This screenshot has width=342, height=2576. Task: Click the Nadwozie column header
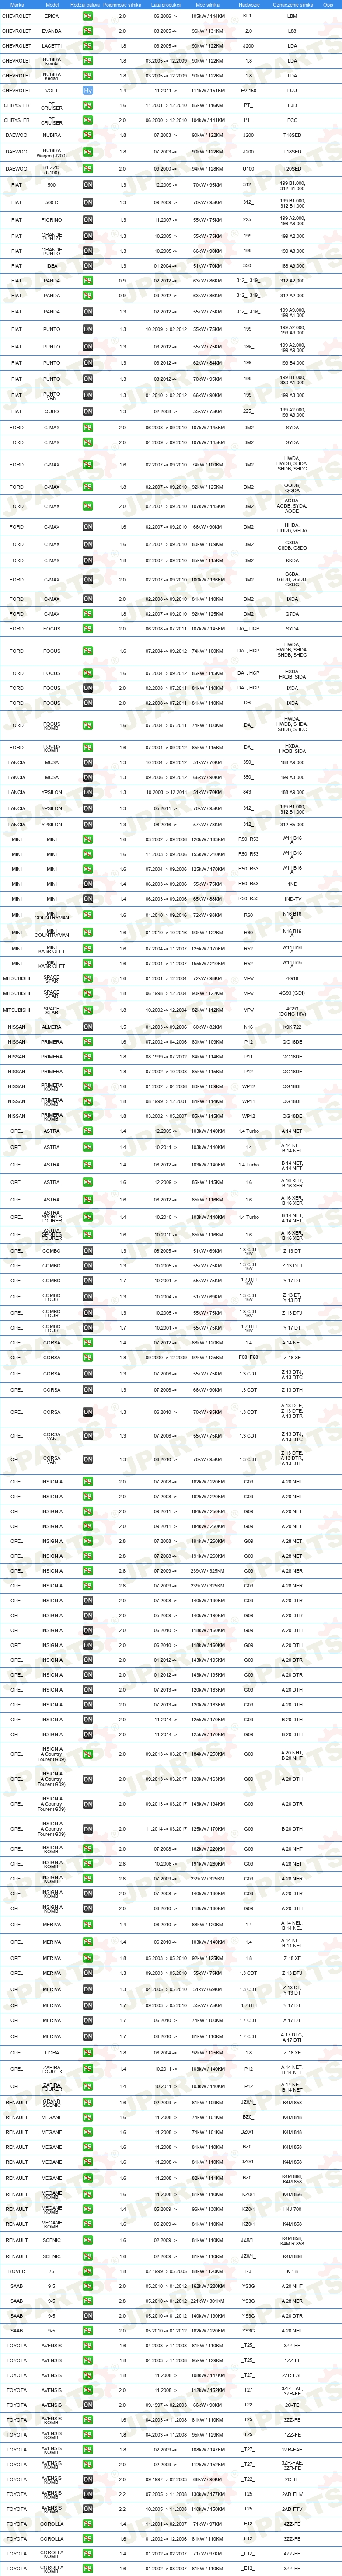click(x=249, y=4)
